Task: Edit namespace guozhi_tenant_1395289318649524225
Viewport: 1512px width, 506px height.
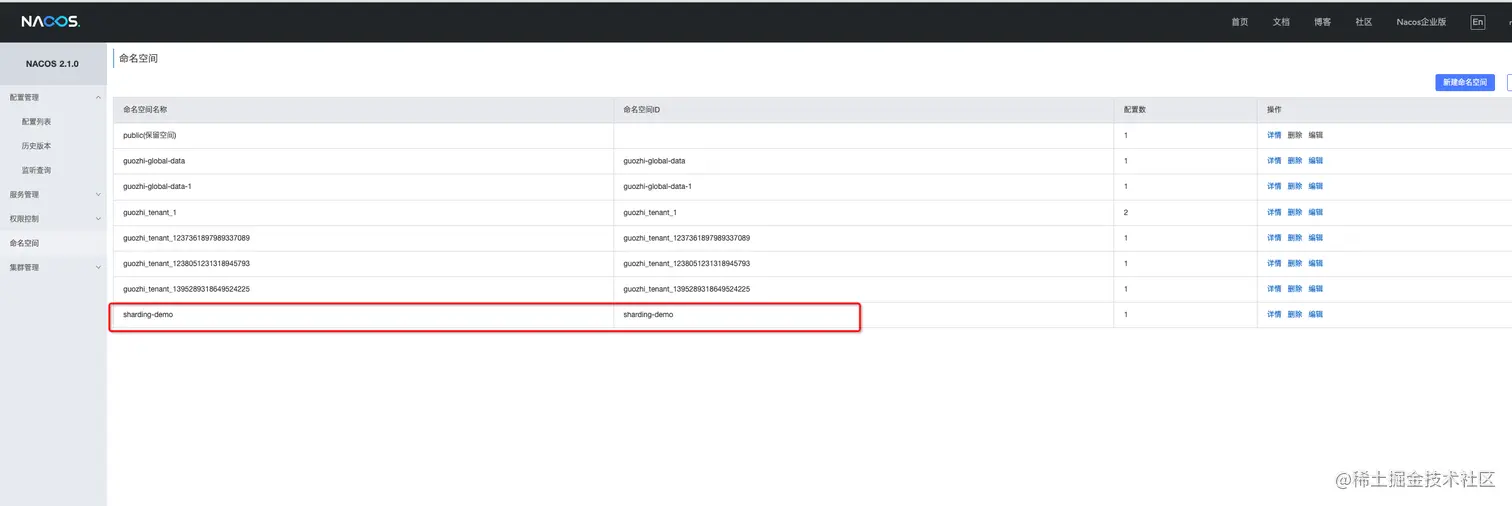Action: click(1315, 289)
